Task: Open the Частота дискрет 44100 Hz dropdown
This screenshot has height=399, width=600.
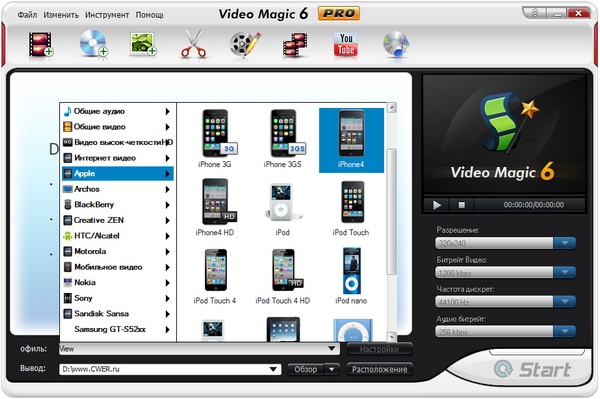Action: click(x=565, y=302)
